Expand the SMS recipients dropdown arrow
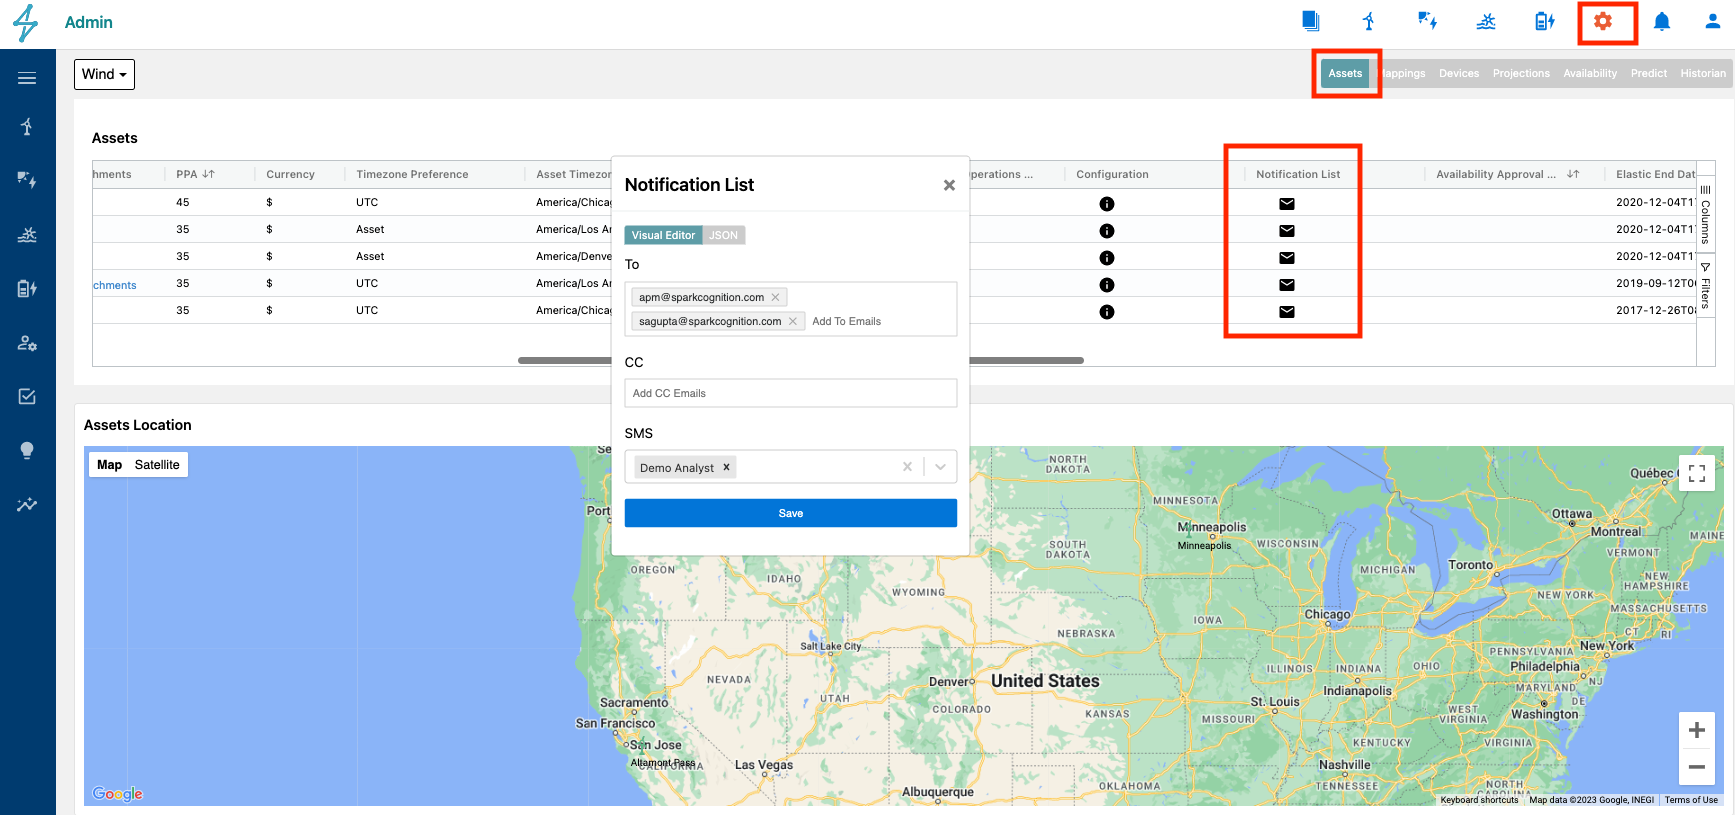The height and width of the screenshot is (815, 1735). coord(940,467)
